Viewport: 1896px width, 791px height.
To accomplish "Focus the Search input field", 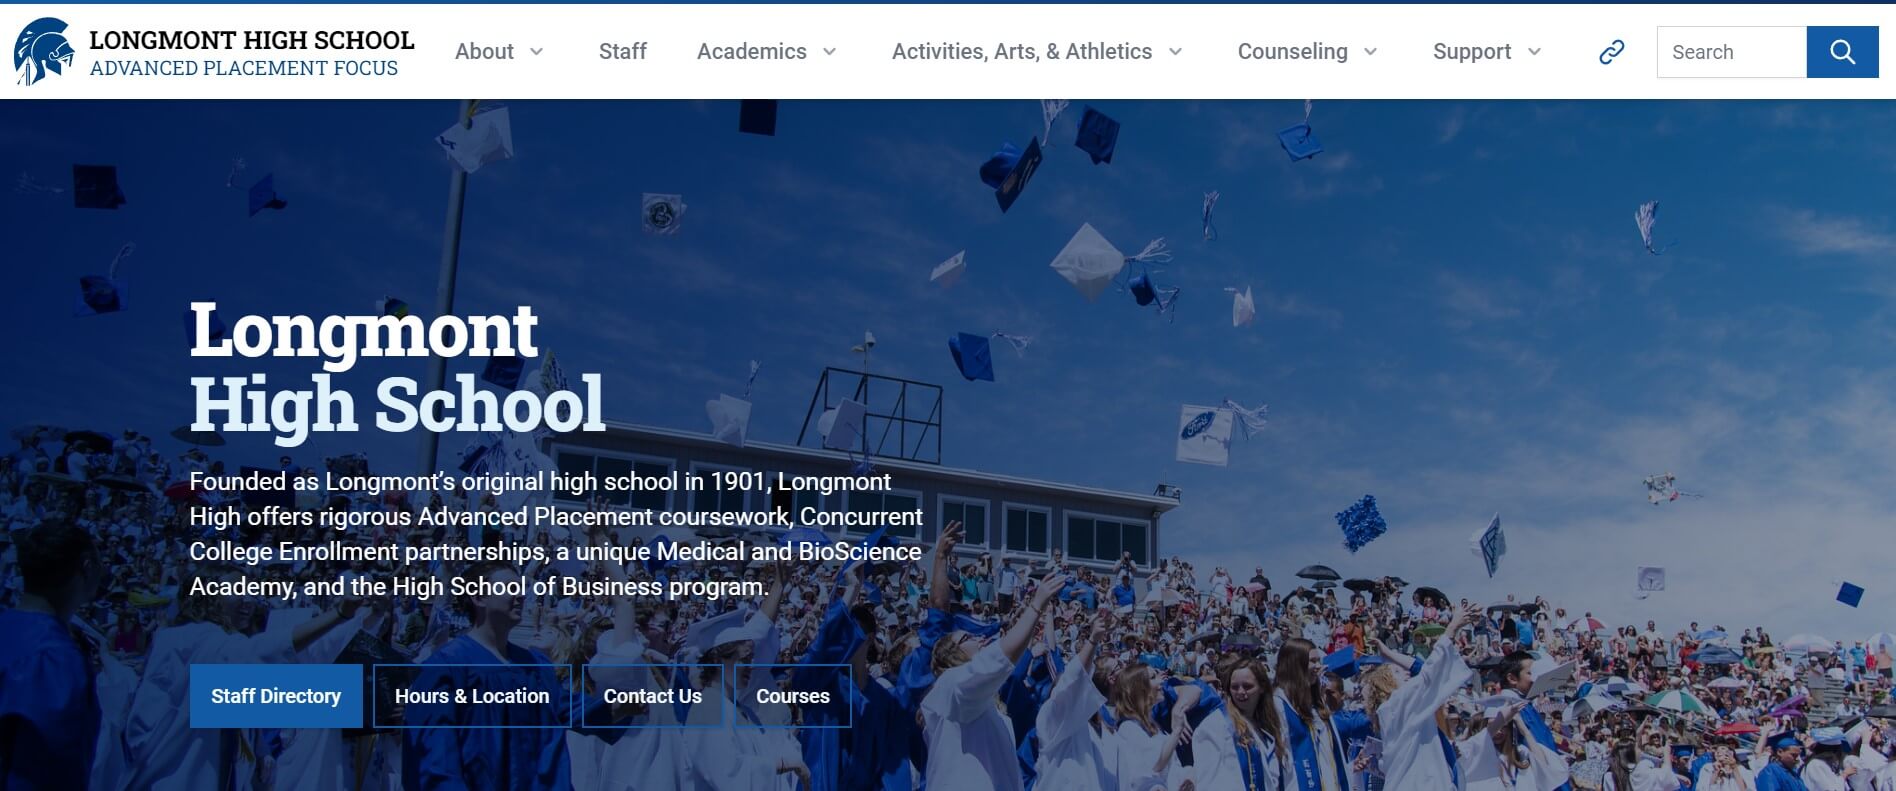I will click(x=1731, y=52).
